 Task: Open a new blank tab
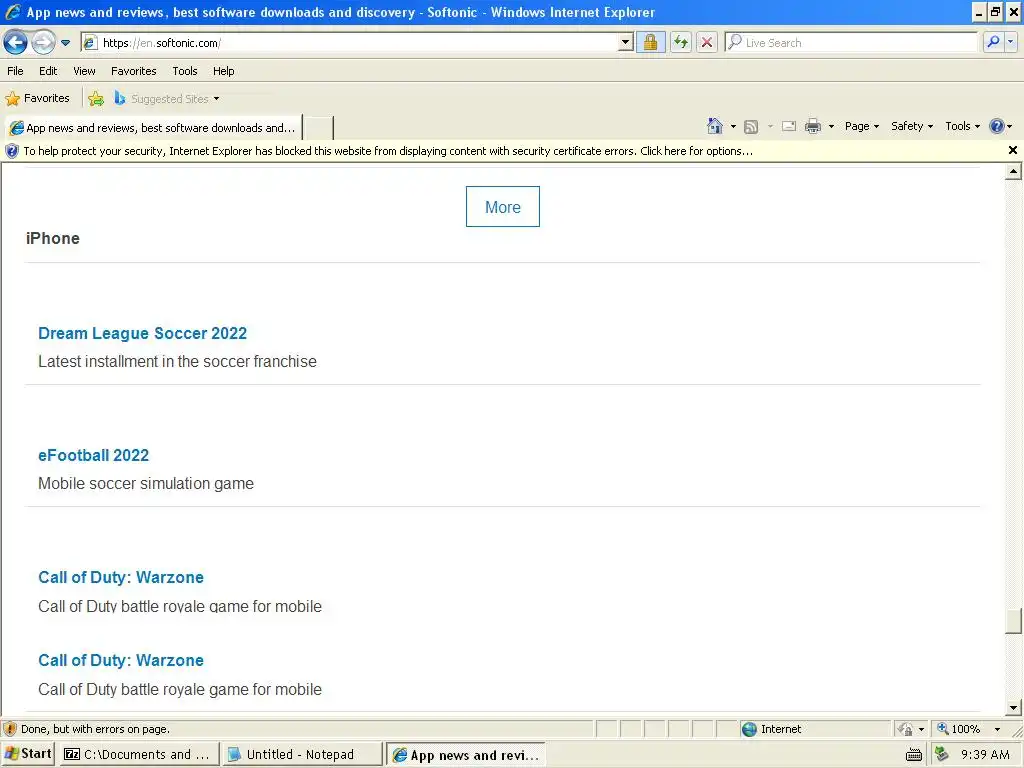319,128
